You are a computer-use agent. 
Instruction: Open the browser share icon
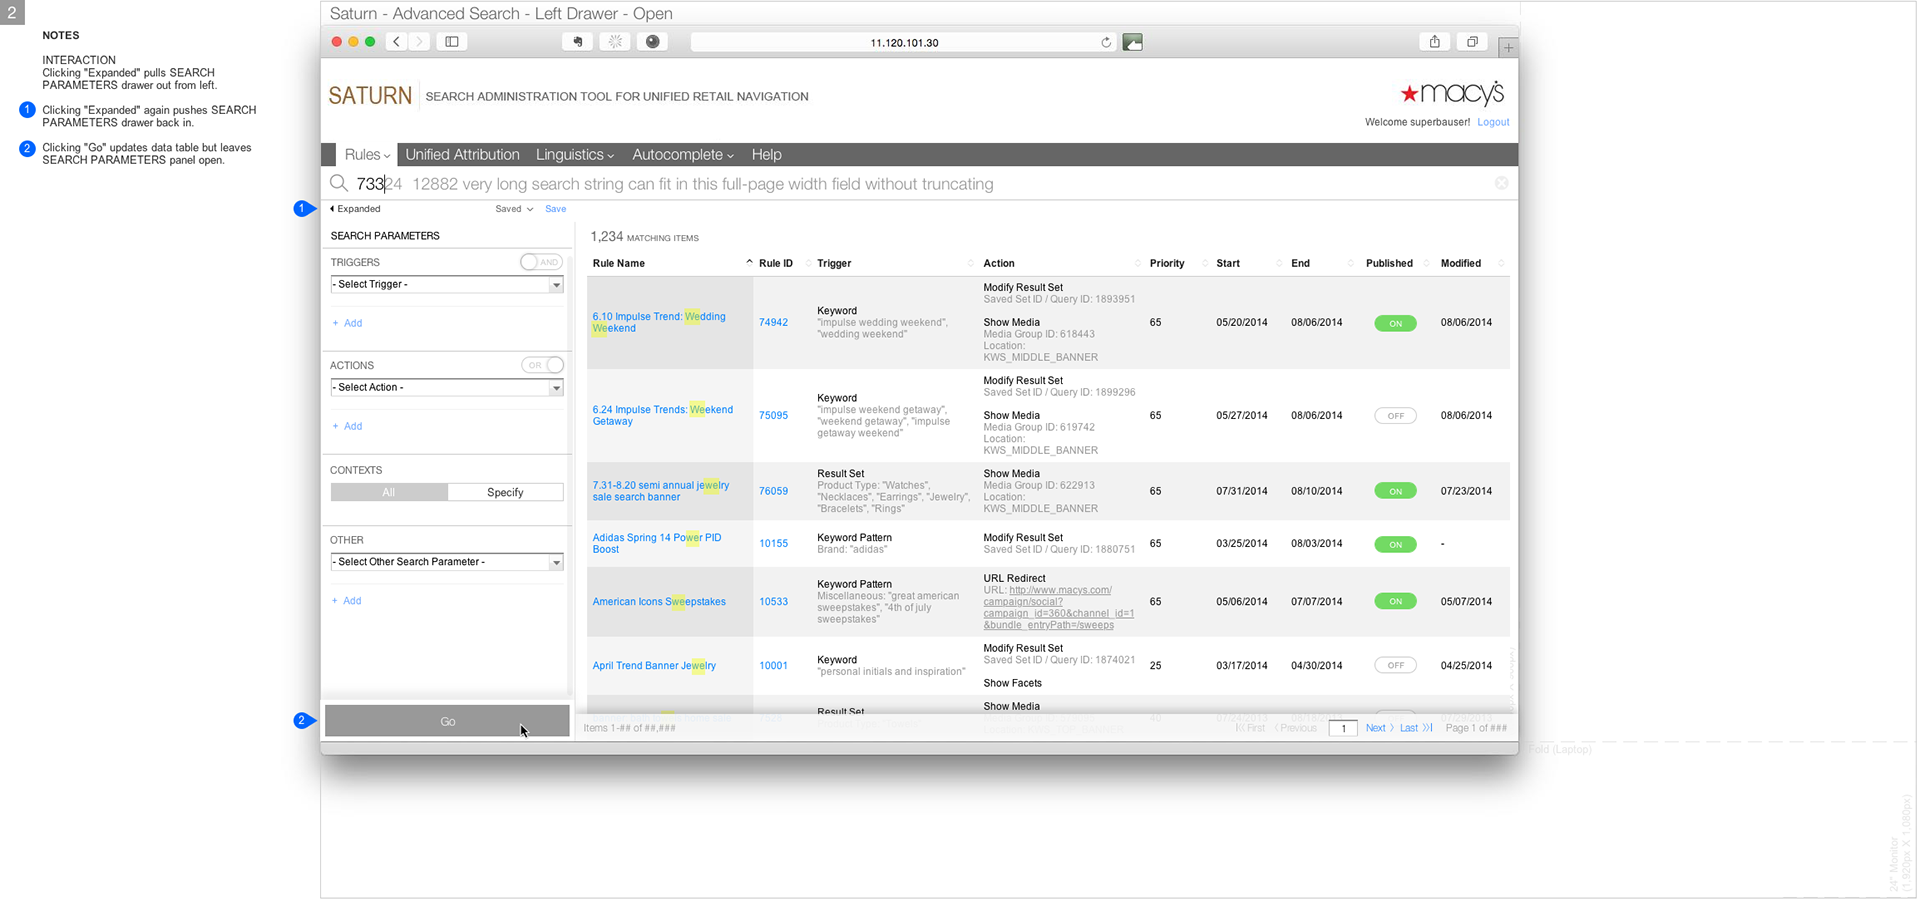coord(1435,42)
